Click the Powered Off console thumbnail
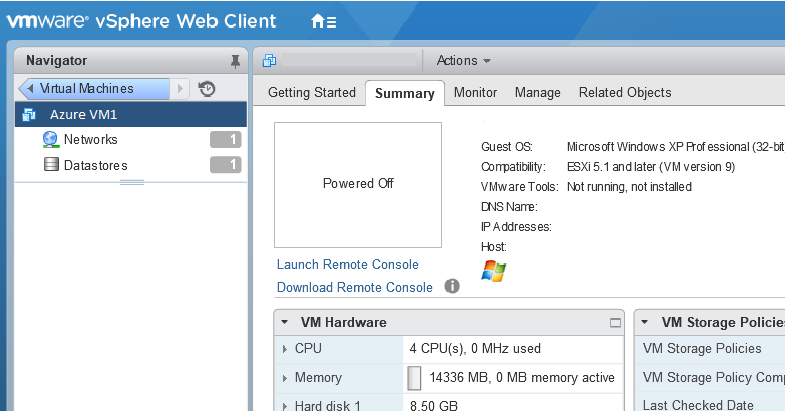This screenshot has width=788, height=414. pyautogui.click(x=358, y=185)
